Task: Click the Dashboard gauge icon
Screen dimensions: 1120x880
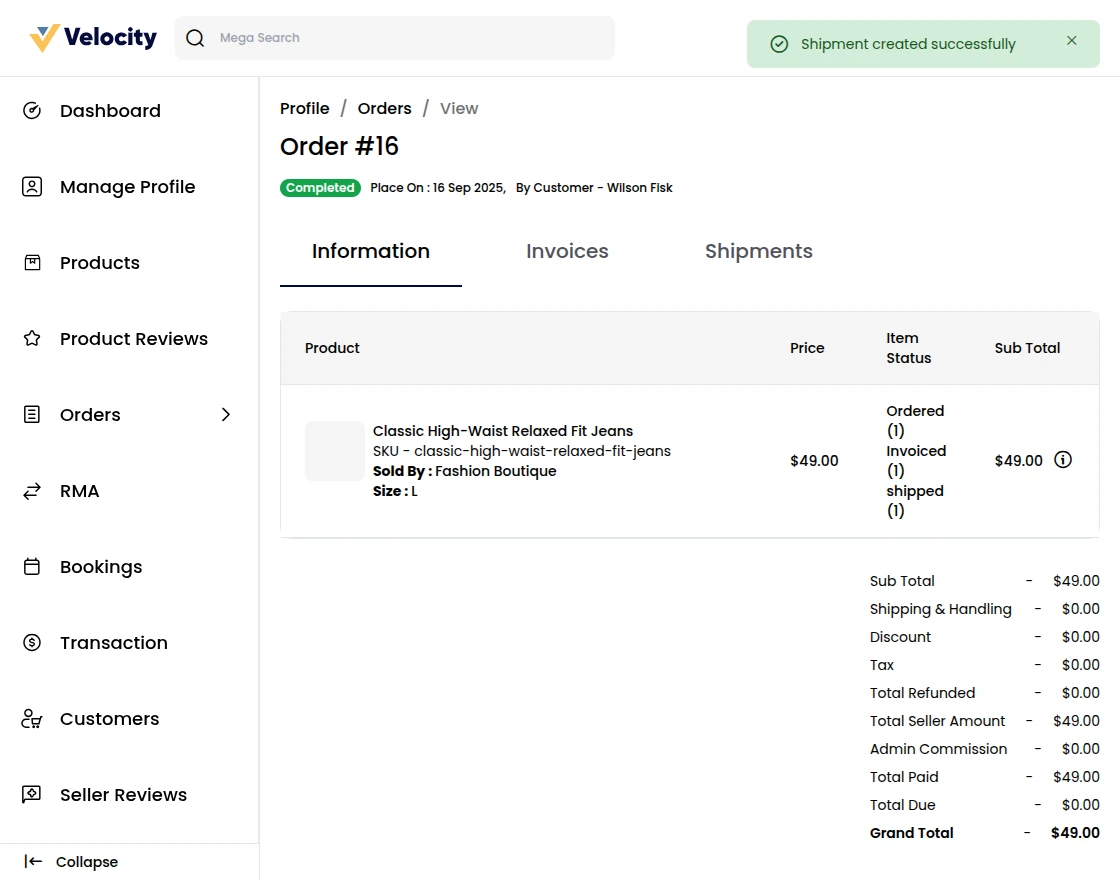Action: 32,111
